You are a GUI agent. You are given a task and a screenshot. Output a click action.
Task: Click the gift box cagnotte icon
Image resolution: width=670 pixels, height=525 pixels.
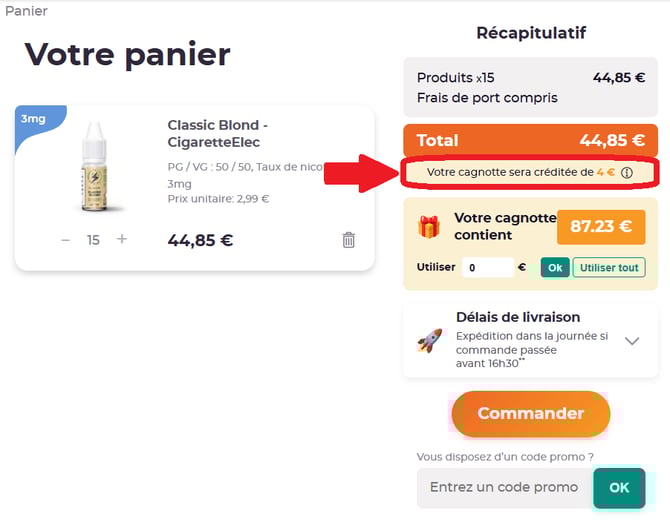click(x=429, y=226)
